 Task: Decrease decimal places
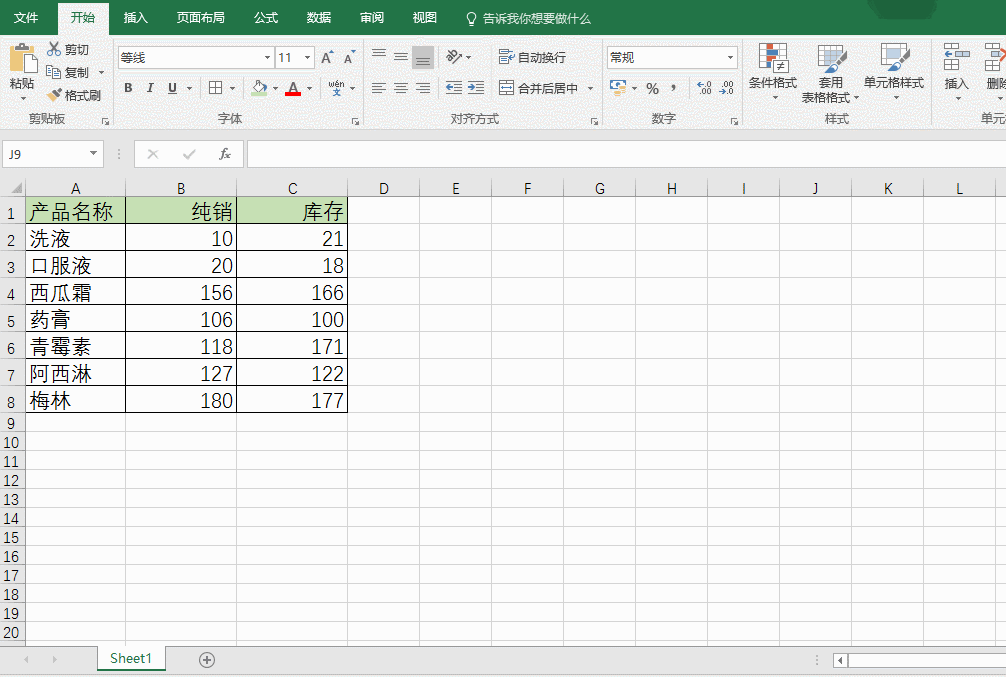[x=727, y=88]
